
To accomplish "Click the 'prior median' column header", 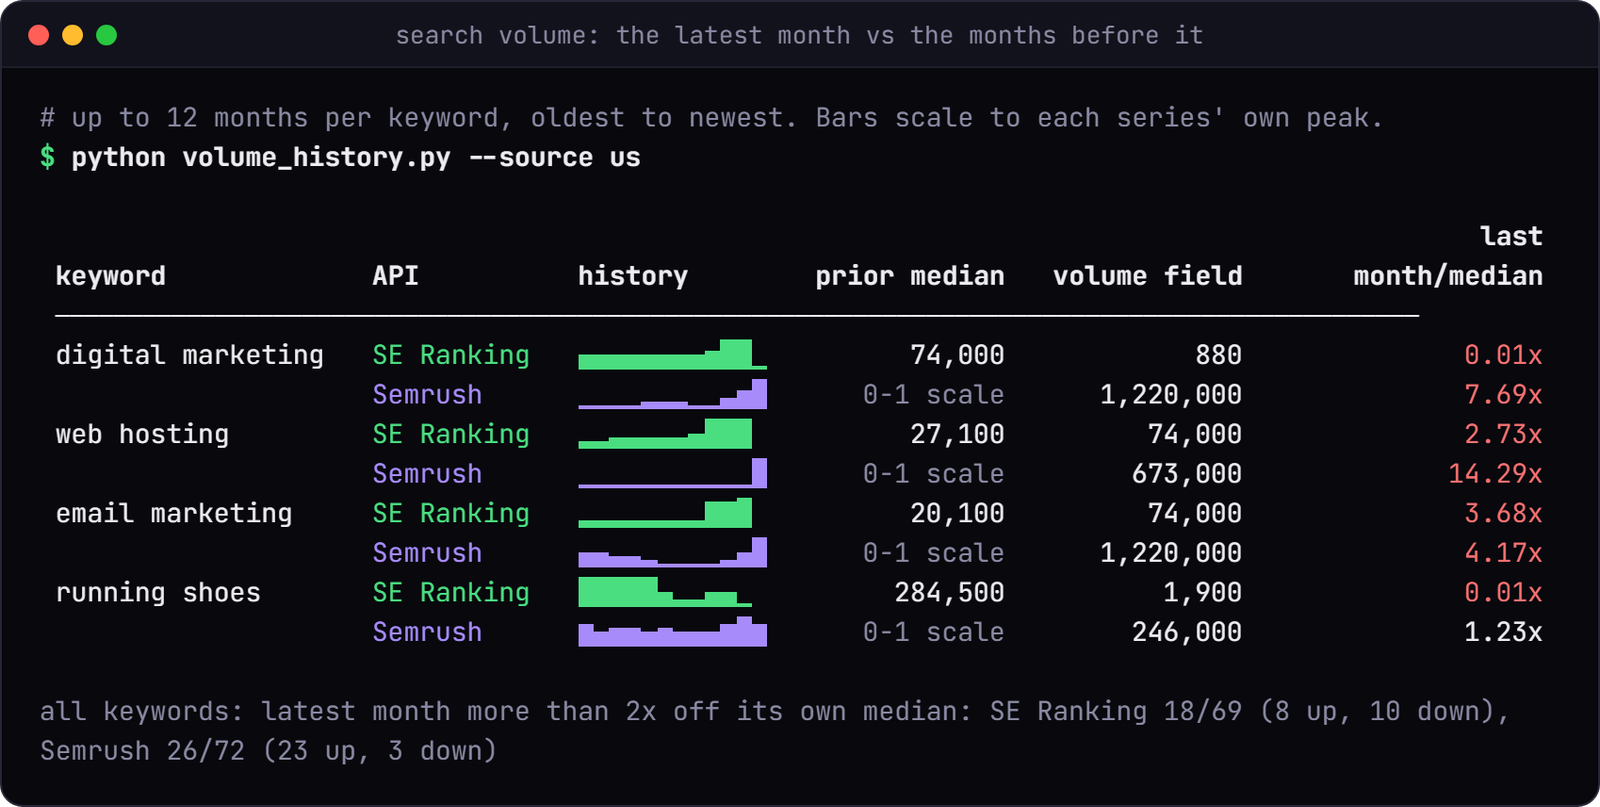I will [x=910, y=276].
